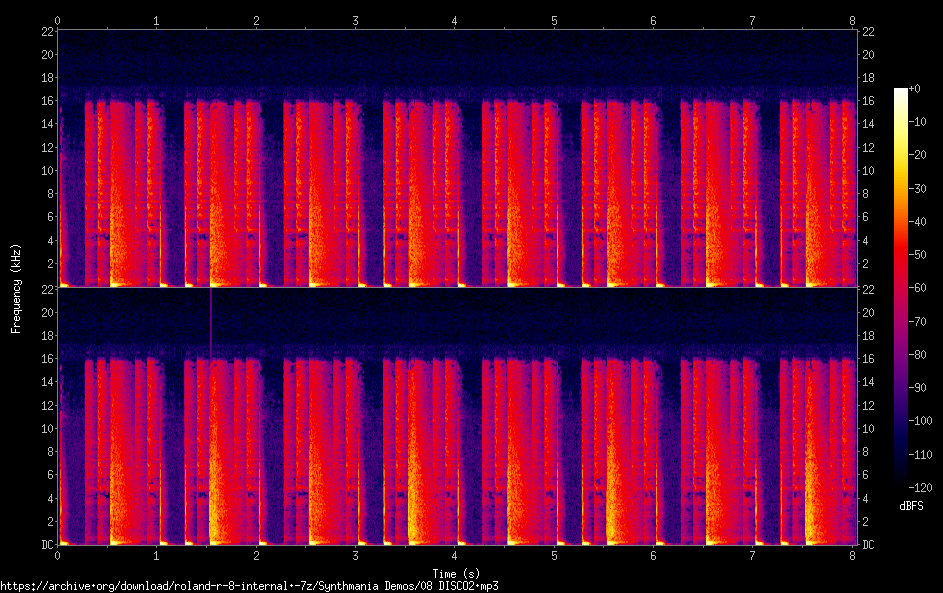Click the "-90" colorbar tick label

point(918,388)
